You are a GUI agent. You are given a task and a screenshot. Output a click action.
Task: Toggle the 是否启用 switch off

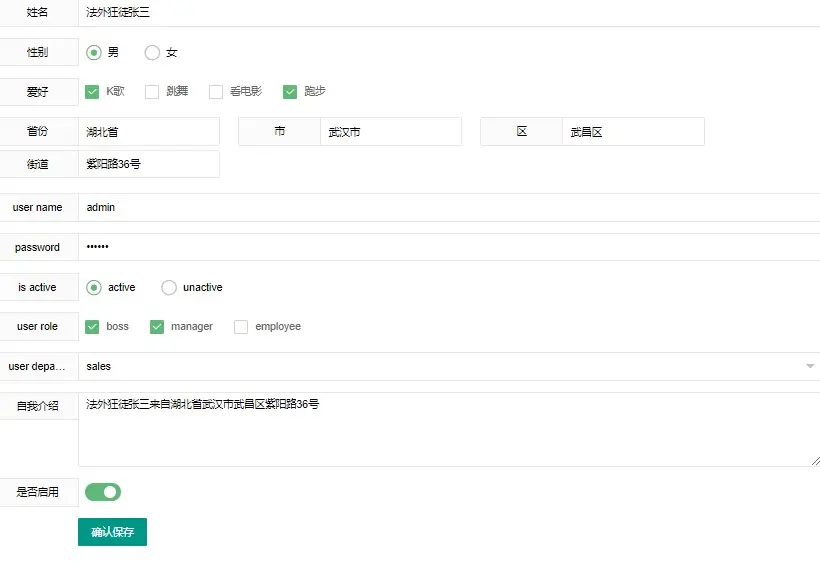pos(103,492)
